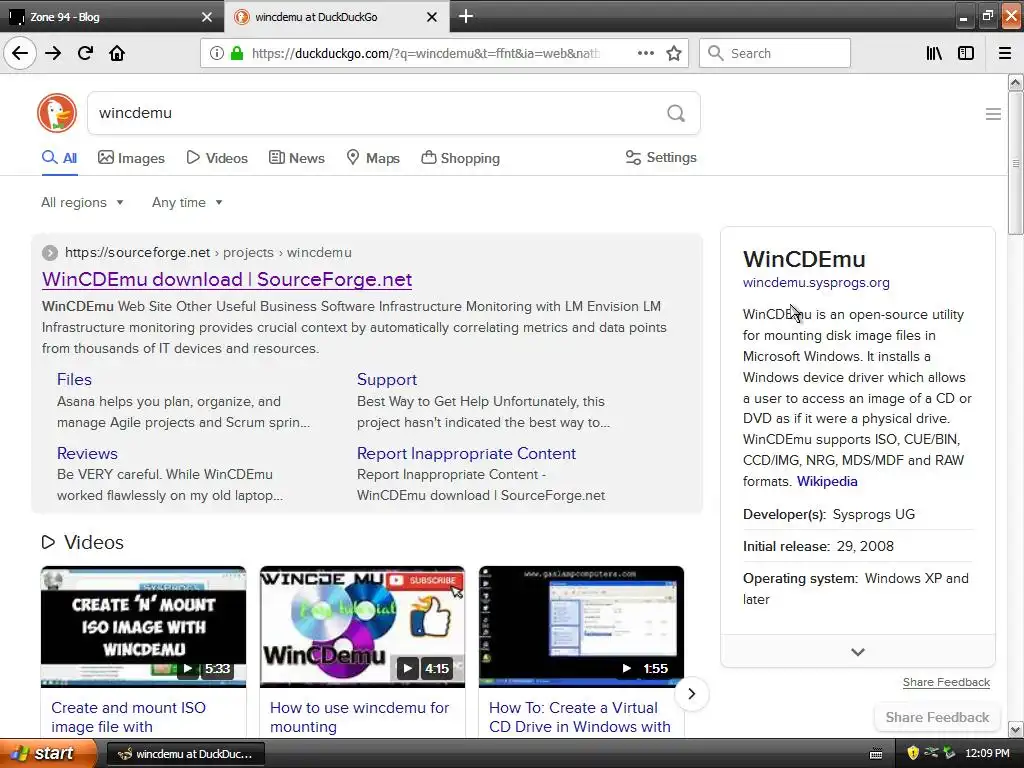This screenshot has height=768, width=1024.
Task: Play the 5:33 Create 'N' Mount video
Action: pyautogui.click(x=144, y=626)
